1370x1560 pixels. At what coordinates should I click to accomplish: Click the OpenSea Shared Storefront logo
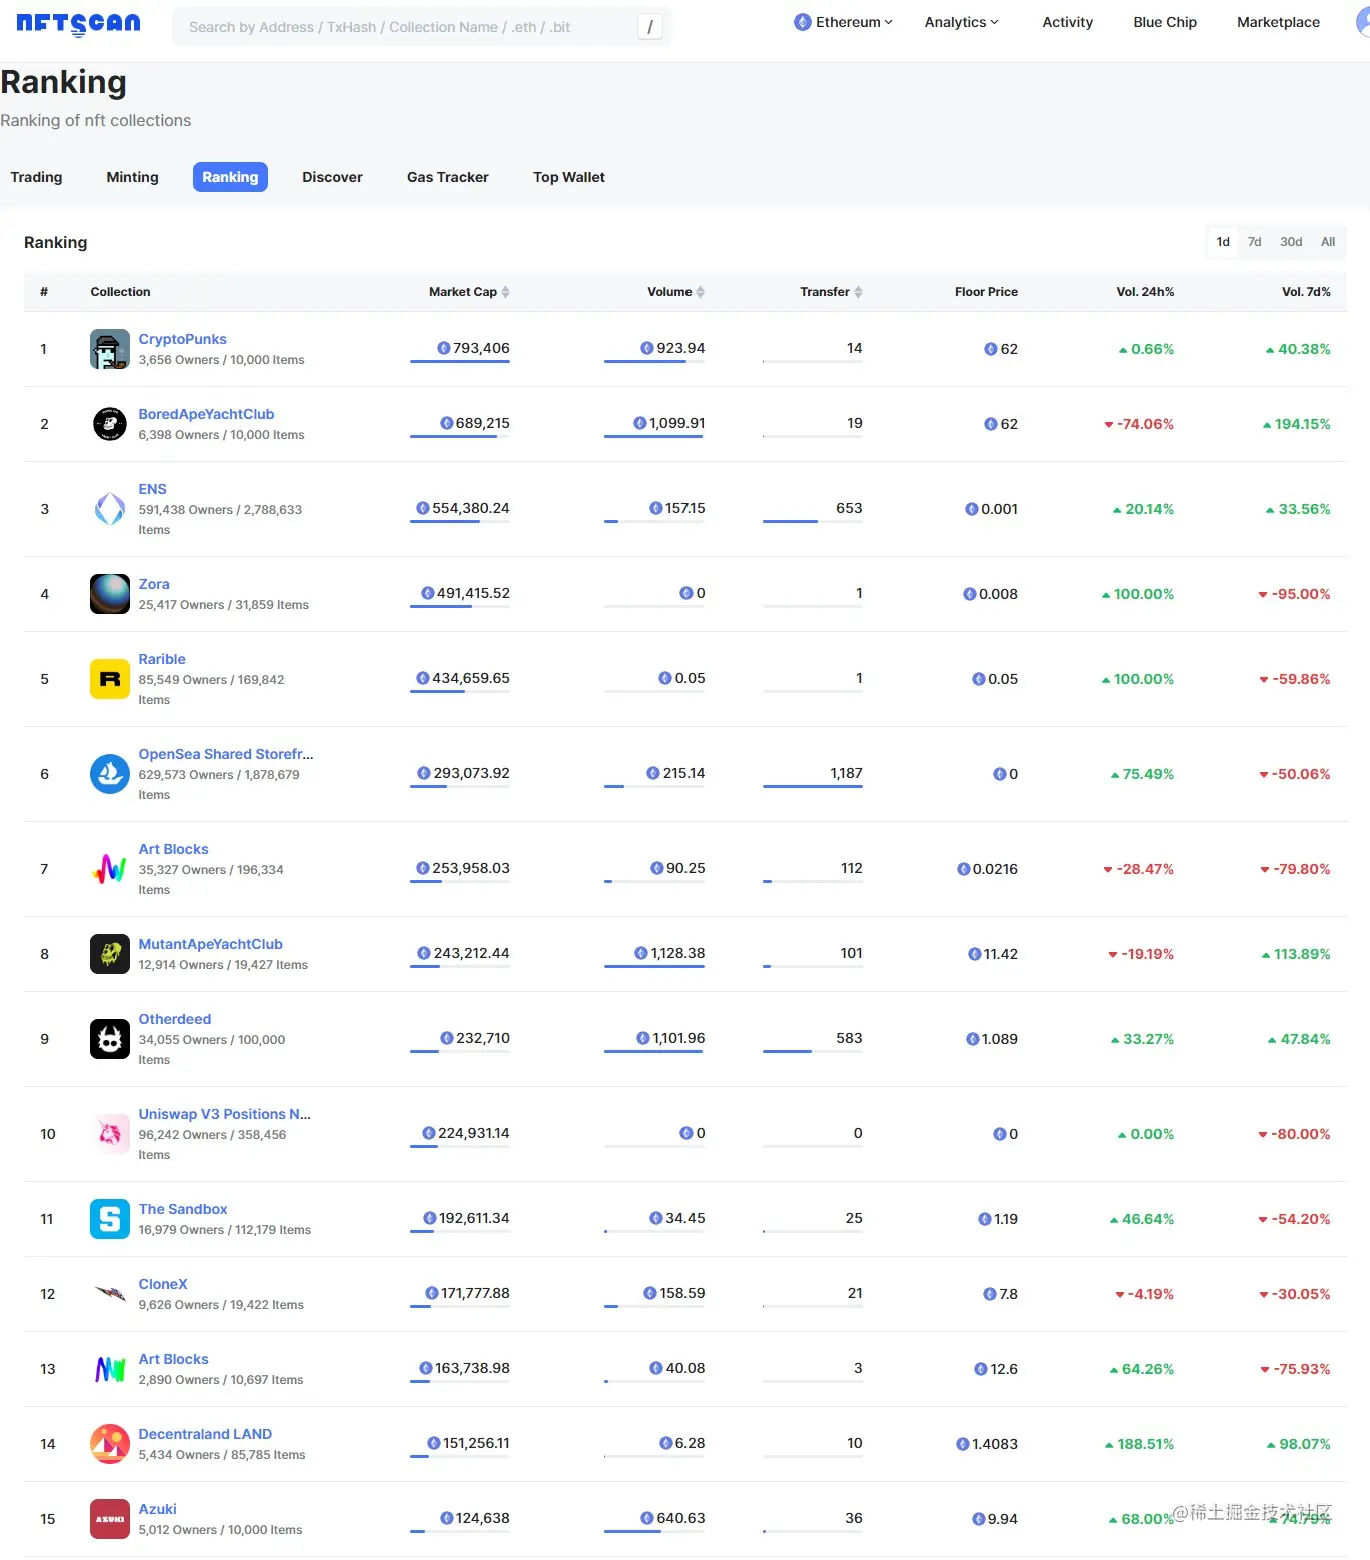tap(110, 774)
